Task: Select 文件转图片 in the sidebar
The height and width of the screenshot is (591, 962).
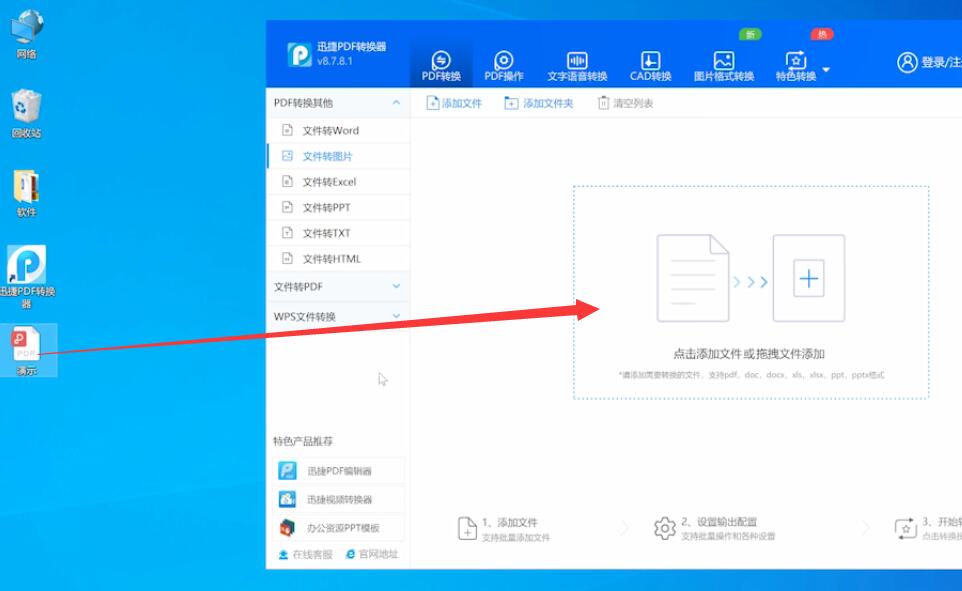Action: click(339, 156)
